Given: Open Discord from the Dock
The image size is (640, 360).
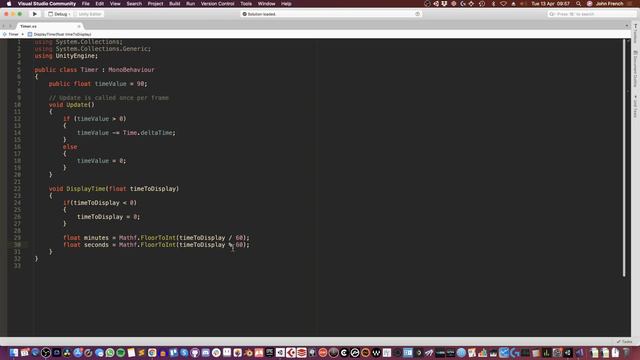Looking at the screenshot, I should (205, 353).
